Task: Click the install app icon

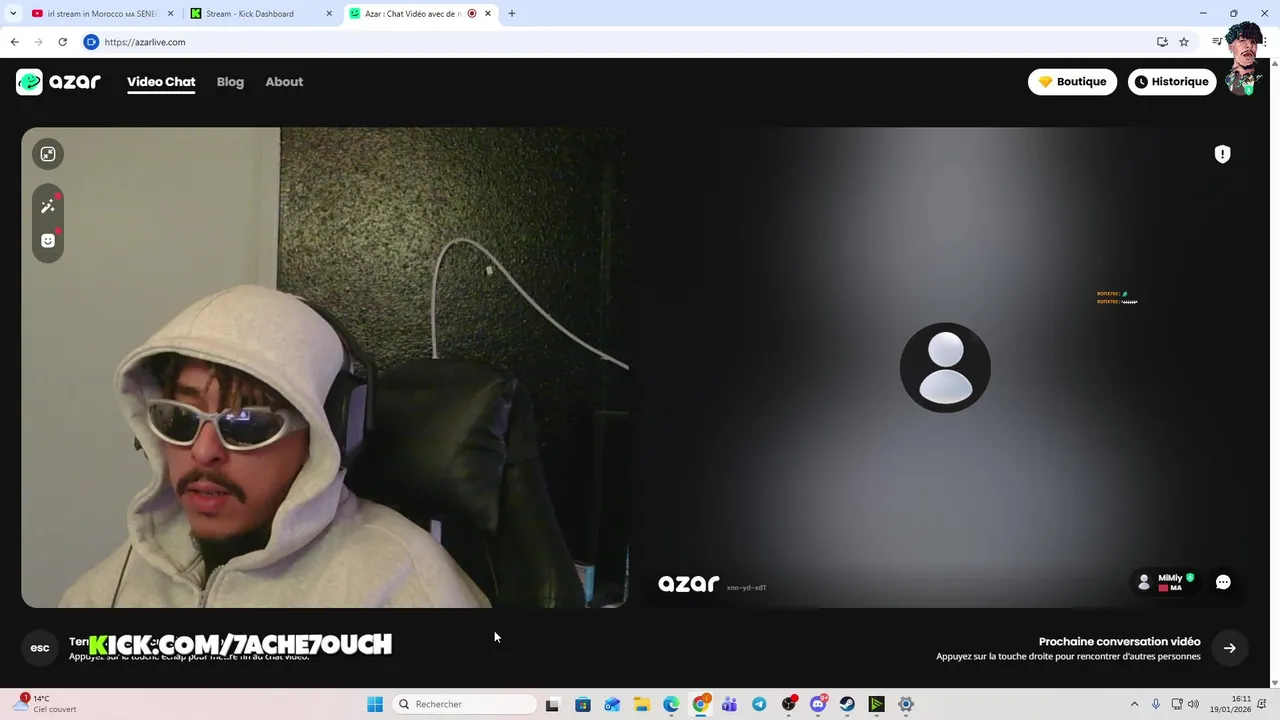Action: 1162,42
